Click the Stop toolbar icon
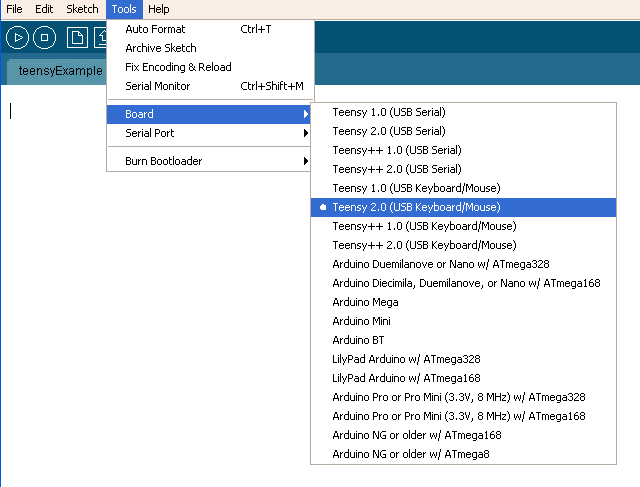The height and width of the screenshot is (487, 640). pos(44,38)
